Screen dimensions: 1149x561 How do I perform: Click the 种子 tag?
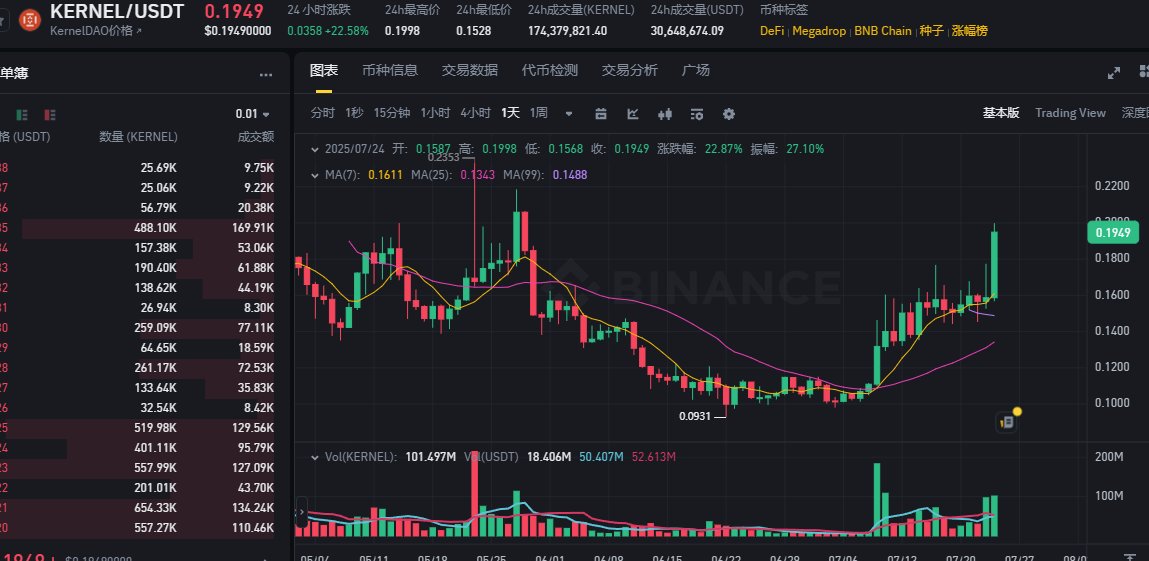[x=931, y=31]
